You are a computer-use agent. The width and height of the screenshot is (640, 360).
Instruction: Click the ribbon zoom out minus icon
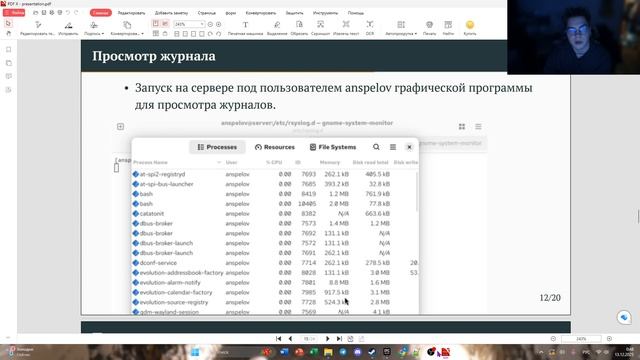(x=210, y=24)
